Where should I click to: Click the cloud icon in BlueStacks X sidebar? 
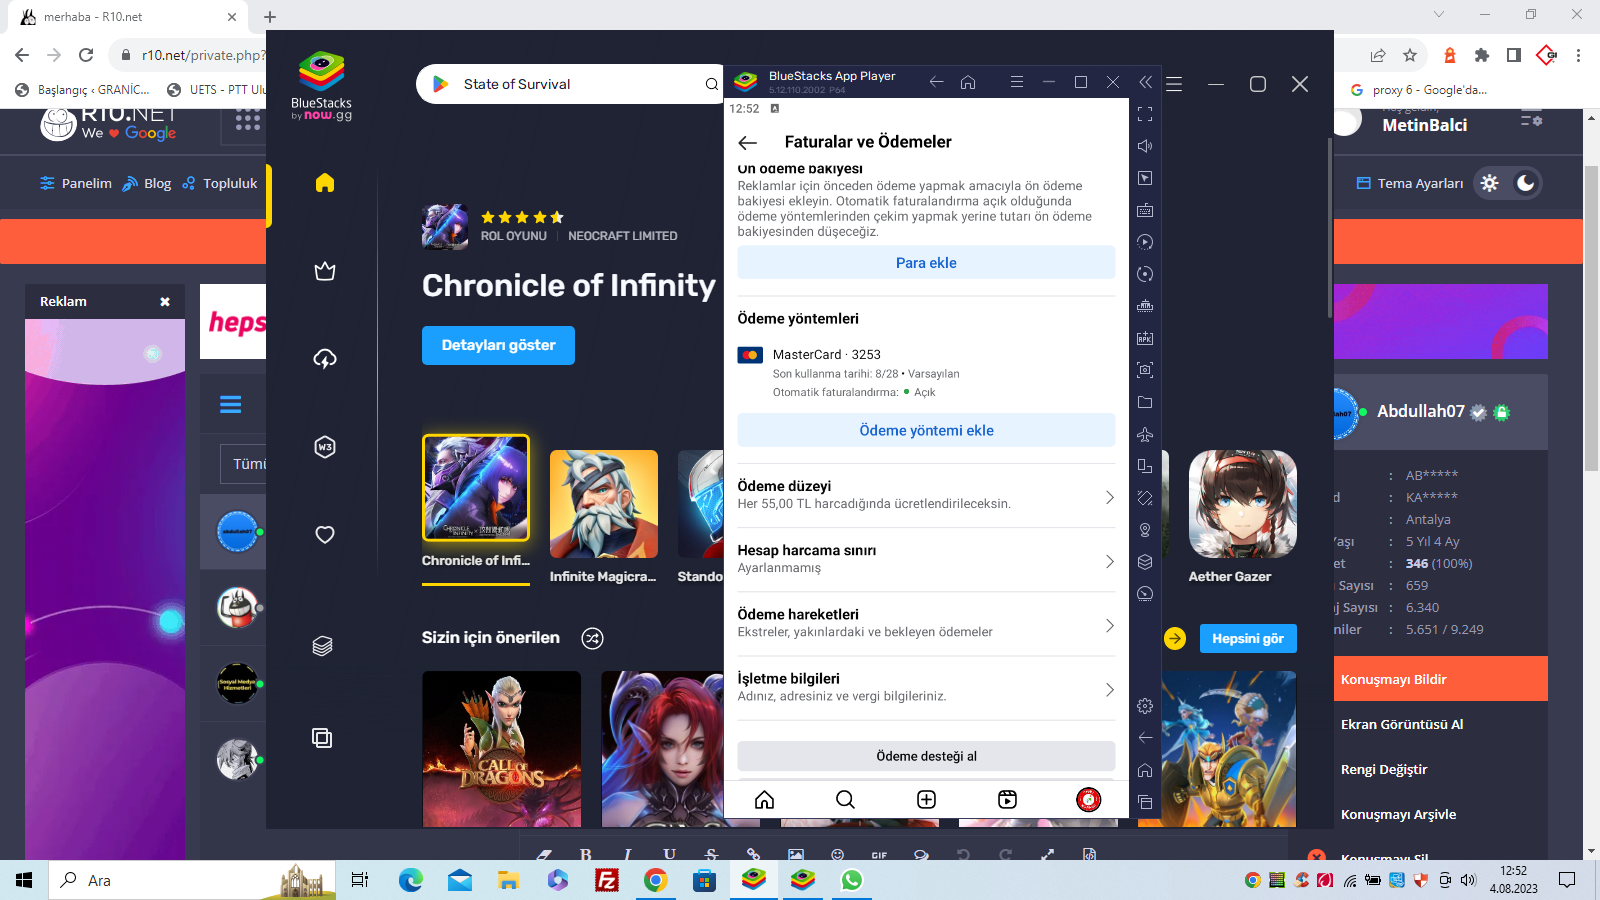pos(325,358)
